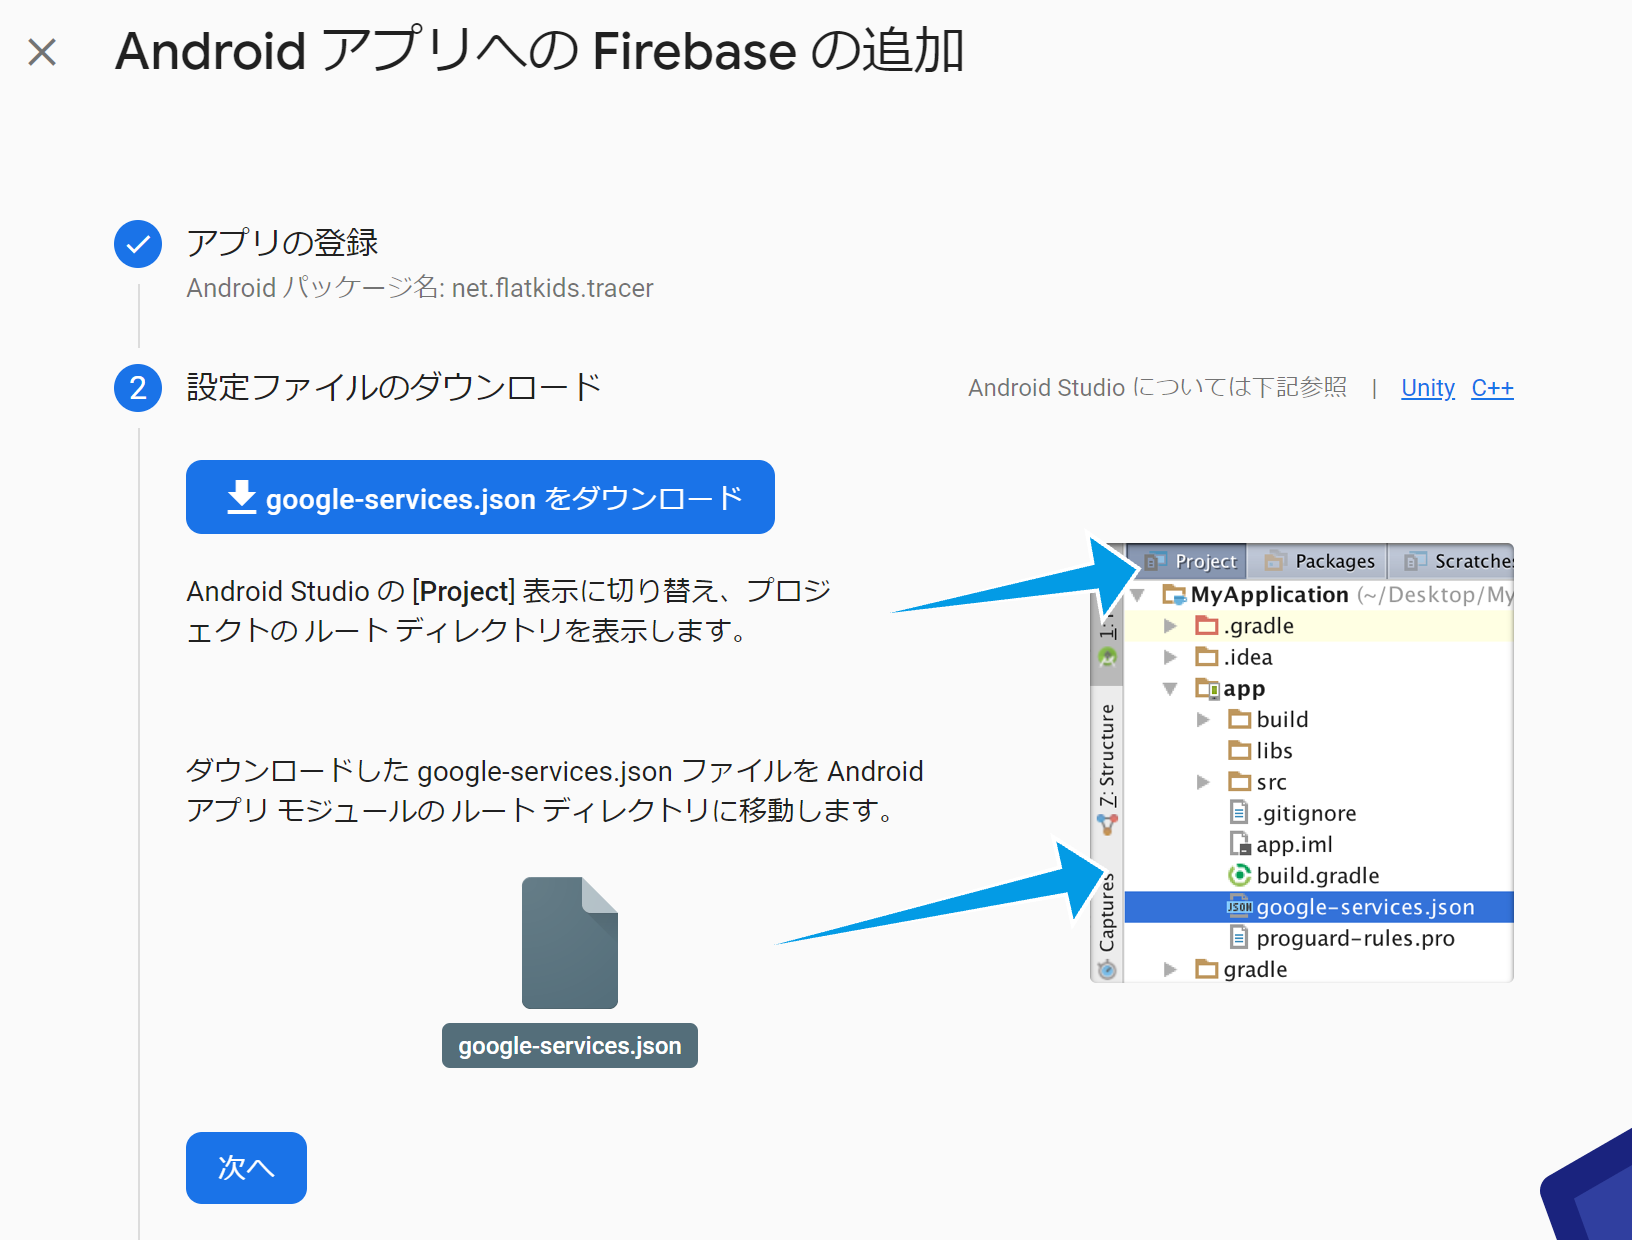This screenshot has height=1240, width=1632.
Task: Expand the .gradle folder arrow
Action: point(1170,626)
